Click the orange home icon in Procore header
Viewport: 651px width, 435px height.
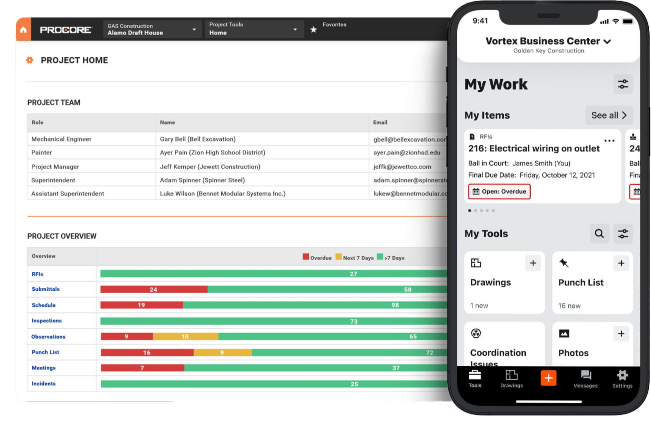[23, 29]
